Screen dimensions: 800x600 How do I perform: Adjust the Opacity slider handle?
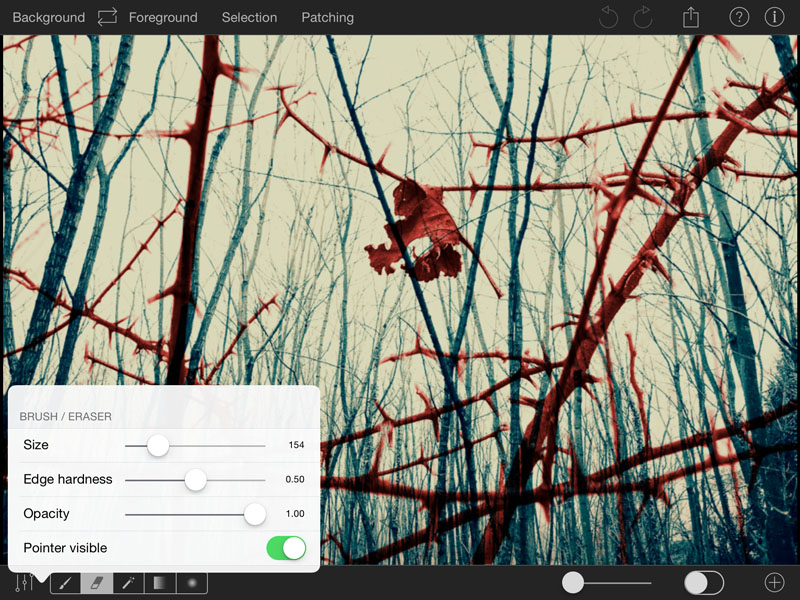click(255, 514)
